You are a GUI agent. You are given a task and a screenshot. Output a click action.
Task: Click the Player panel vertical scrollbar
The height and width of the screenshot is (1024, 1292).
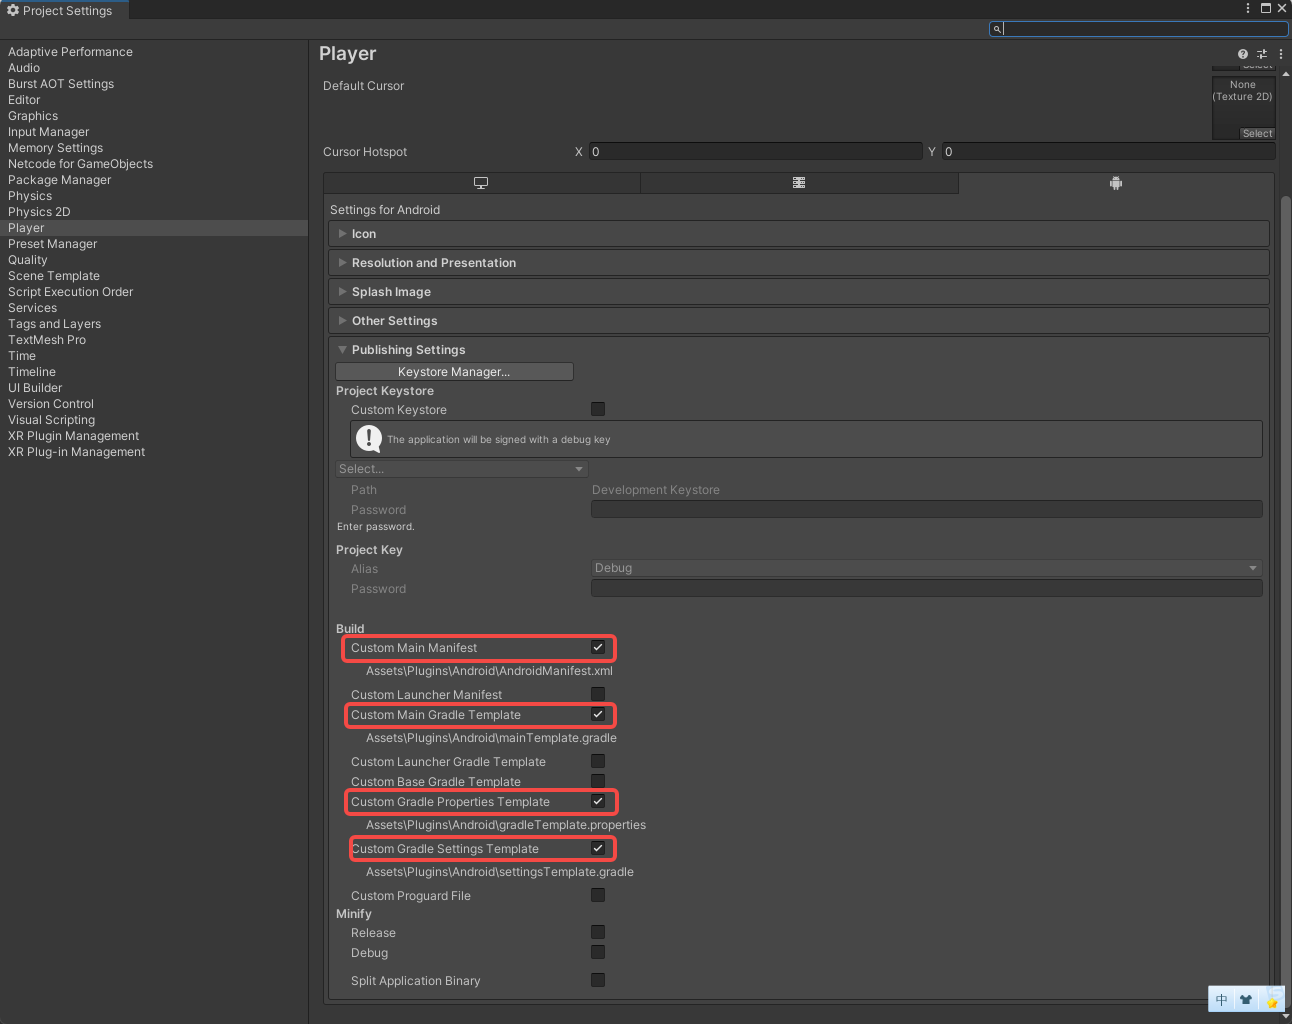point(1286,500)
